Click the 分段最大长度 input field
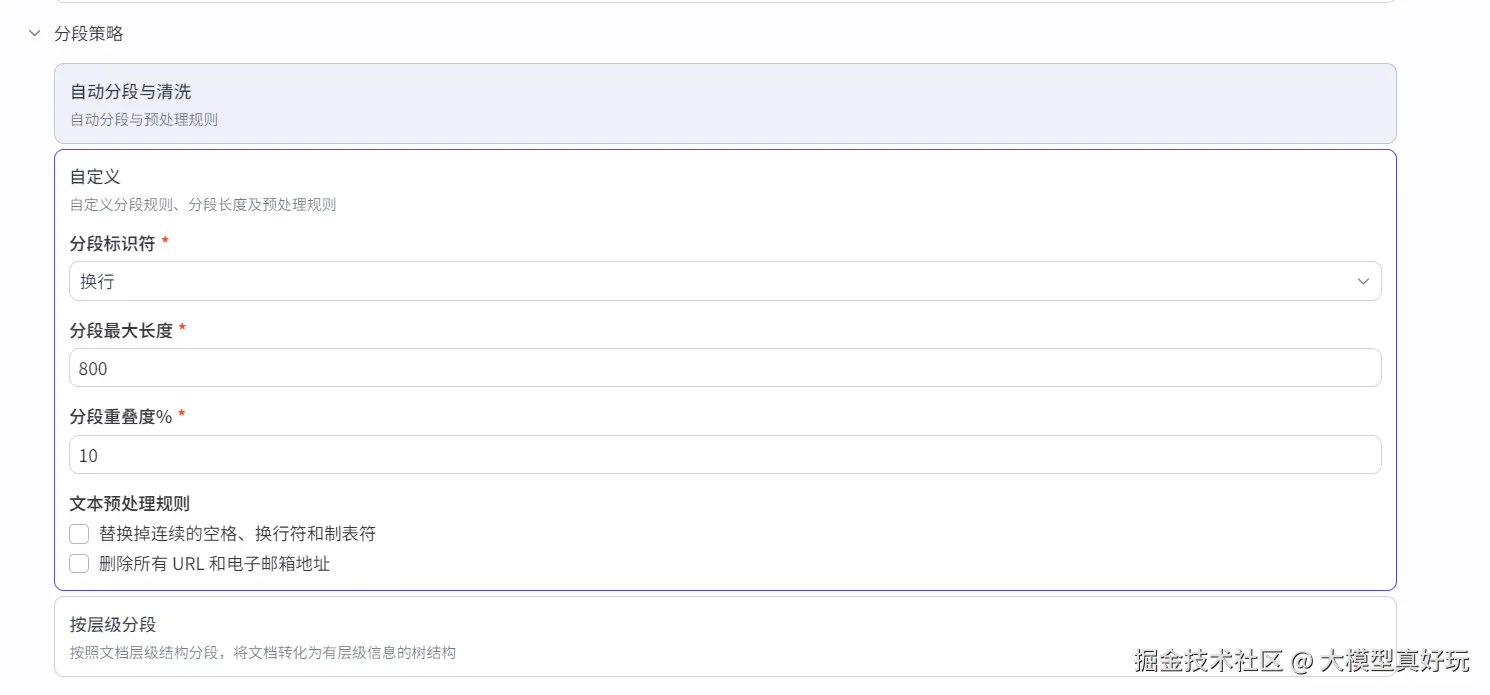1490x695 pixels. click(724, 368)
